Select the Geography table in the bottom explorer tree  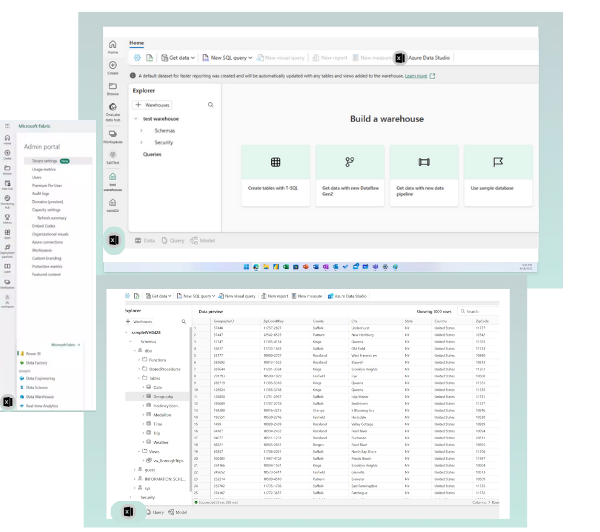coord(165,397)
